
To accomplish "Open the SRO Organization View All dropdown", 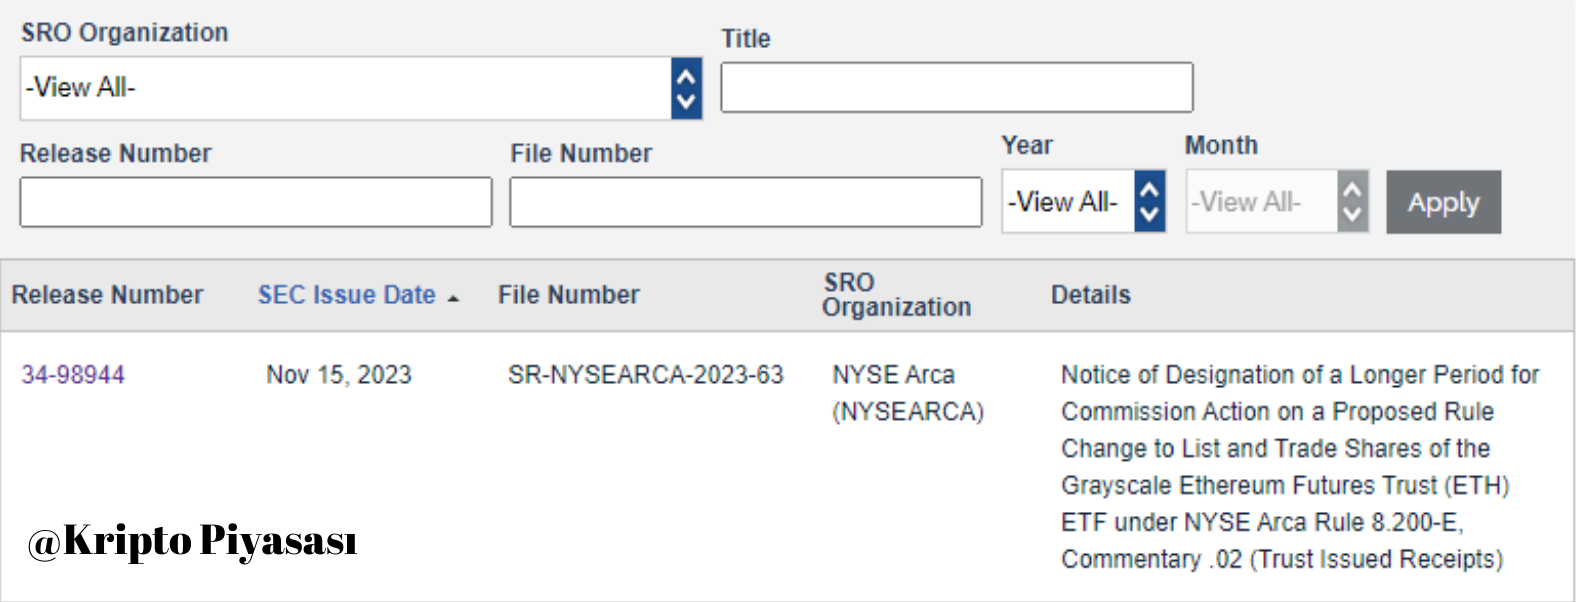I will 345,88.
